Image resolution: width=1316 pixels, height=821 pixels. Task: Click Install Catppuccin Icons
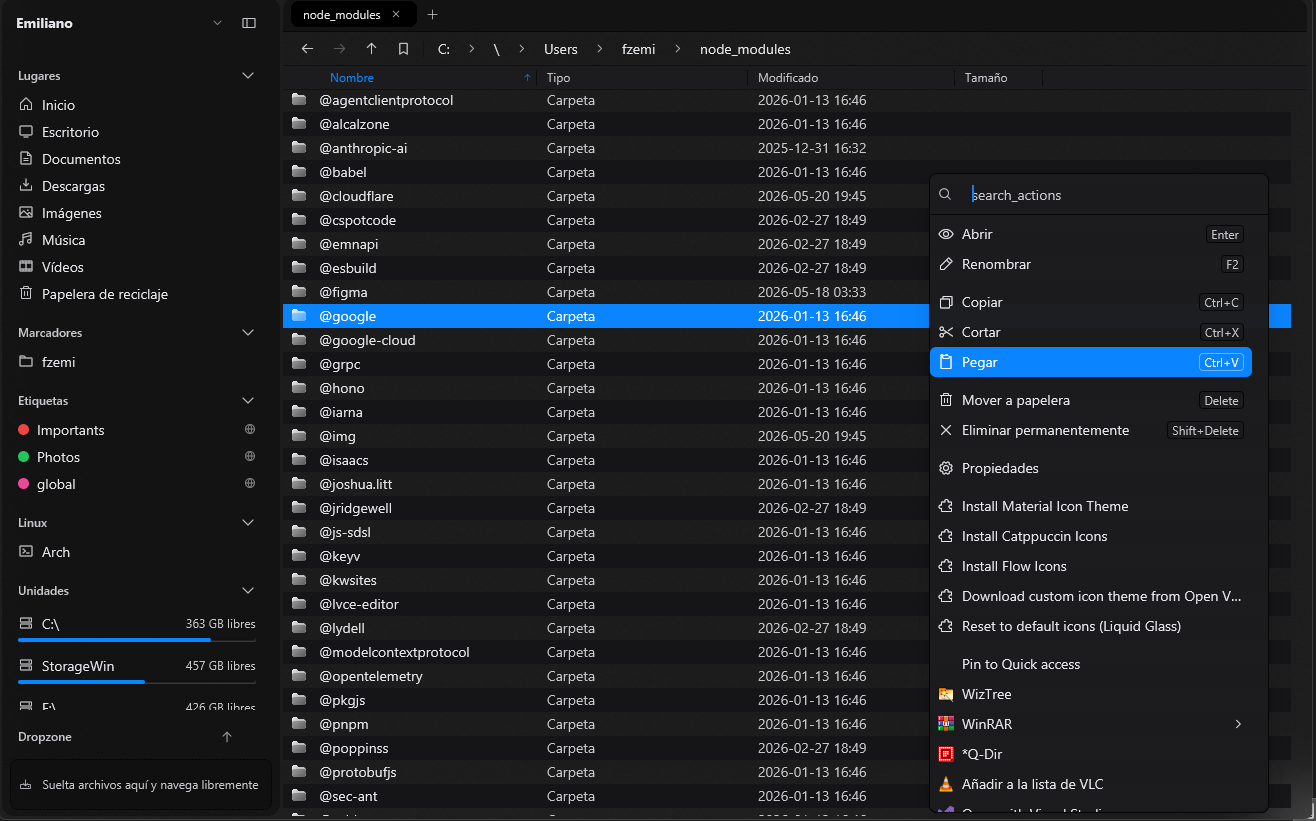tap(1091, 537)
